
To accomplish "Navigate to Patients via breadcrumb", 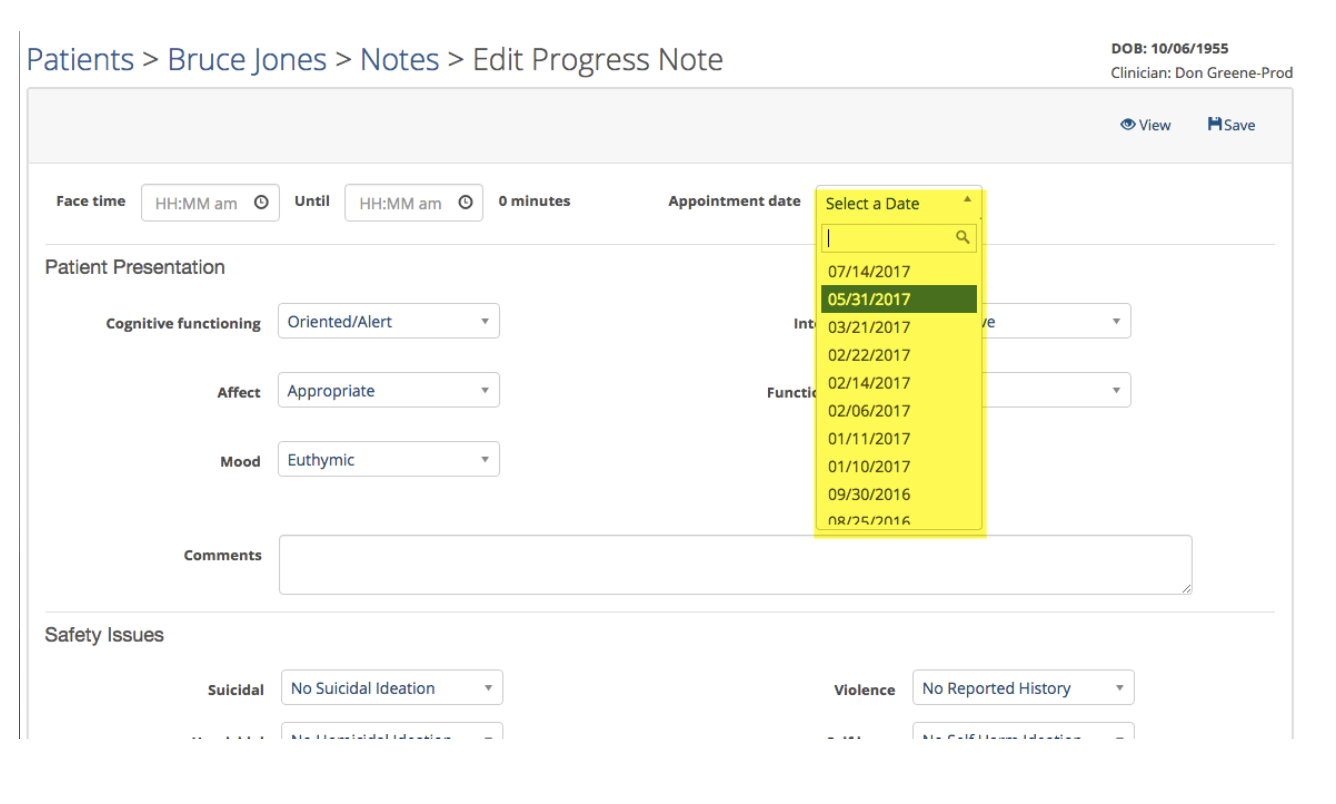I will click(80, 59).
